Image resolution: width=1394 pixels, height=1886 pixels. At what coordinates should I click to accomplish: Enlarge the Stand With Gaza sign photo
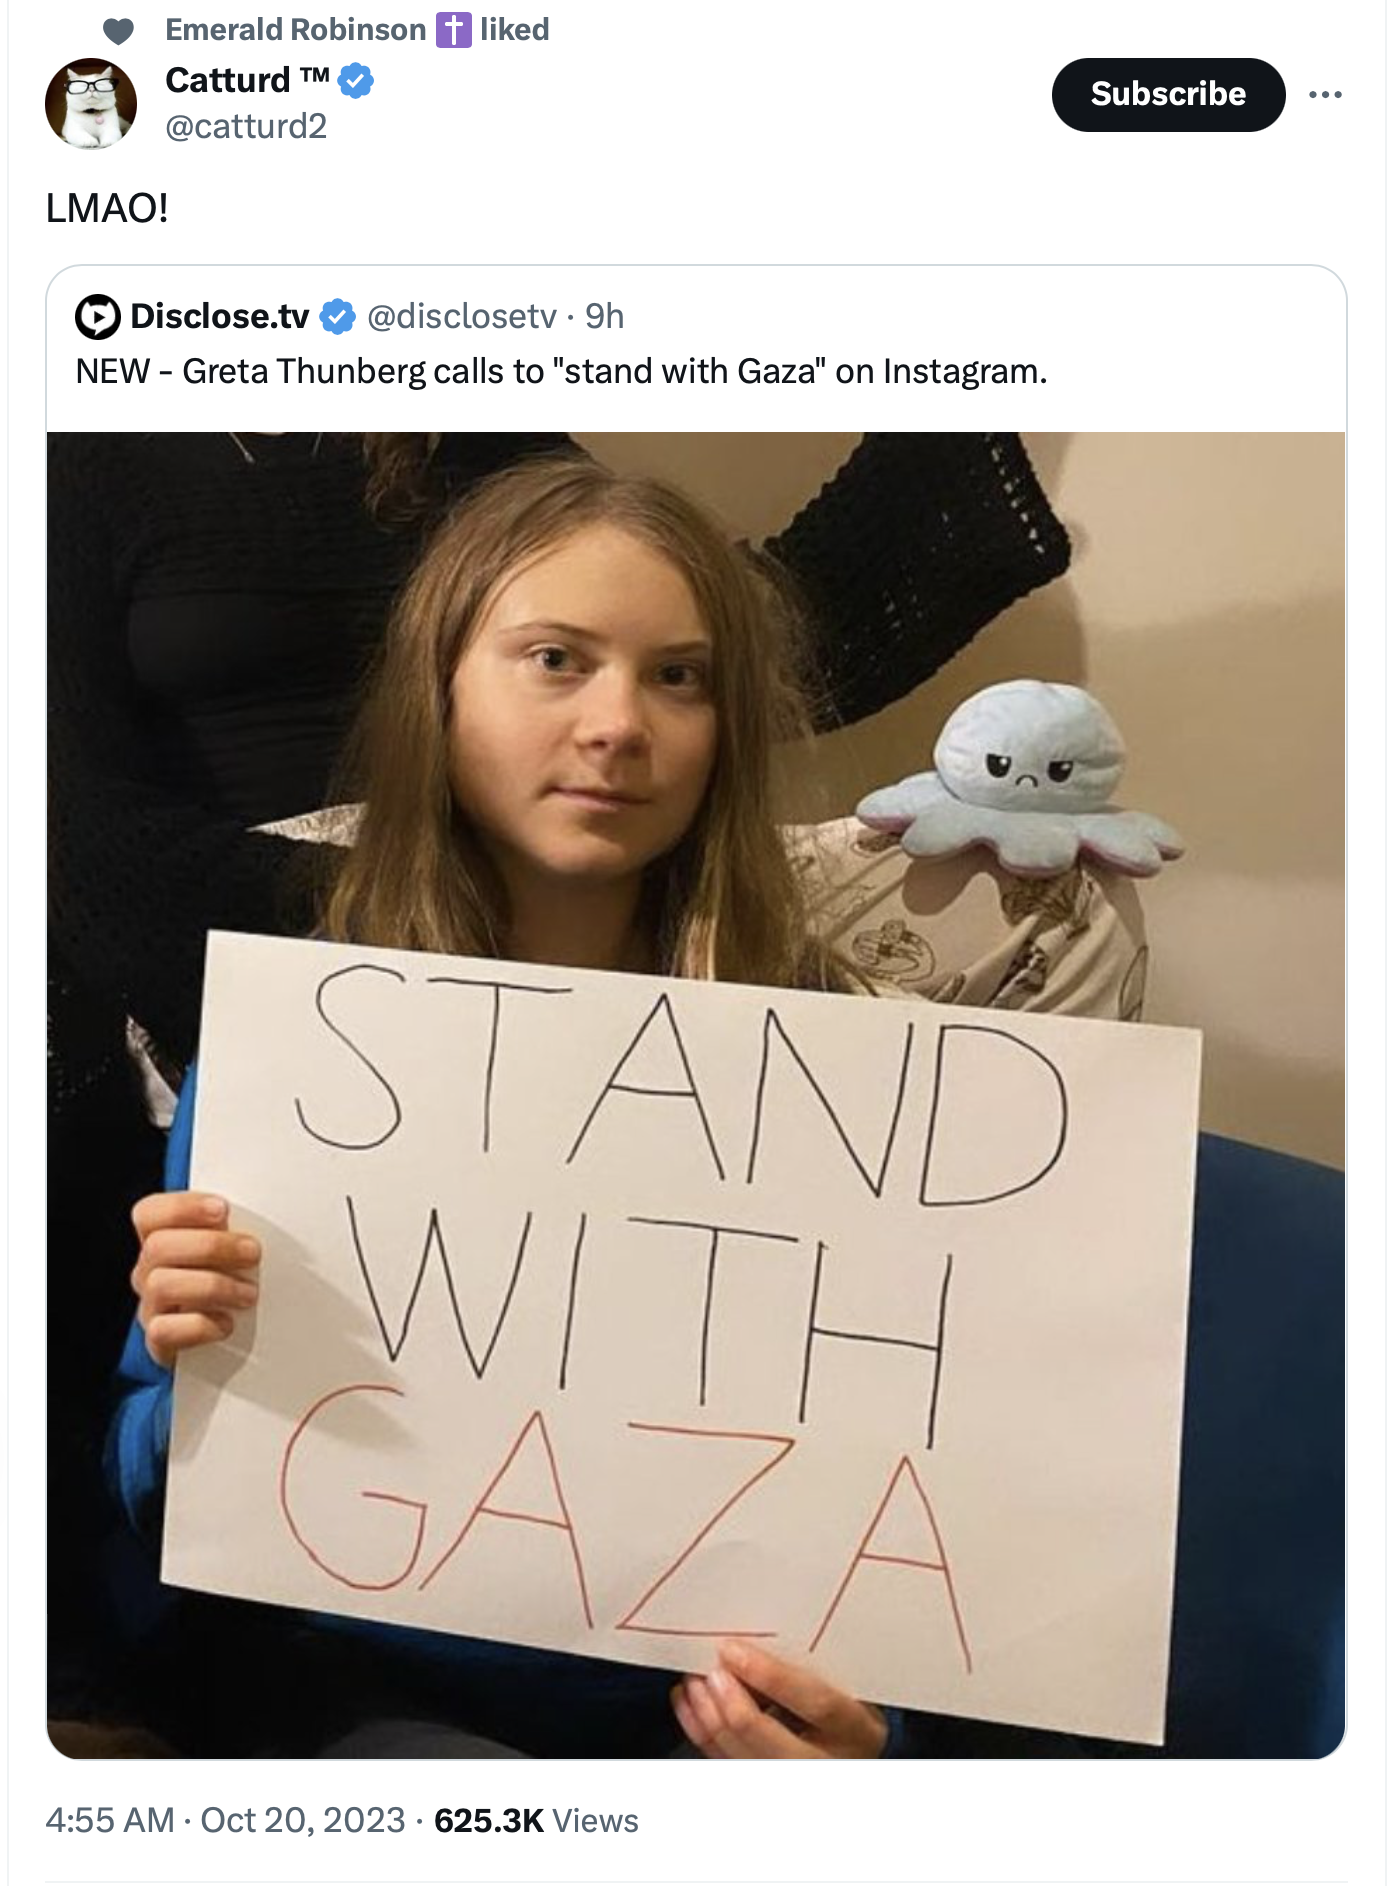coord(696,1095)
